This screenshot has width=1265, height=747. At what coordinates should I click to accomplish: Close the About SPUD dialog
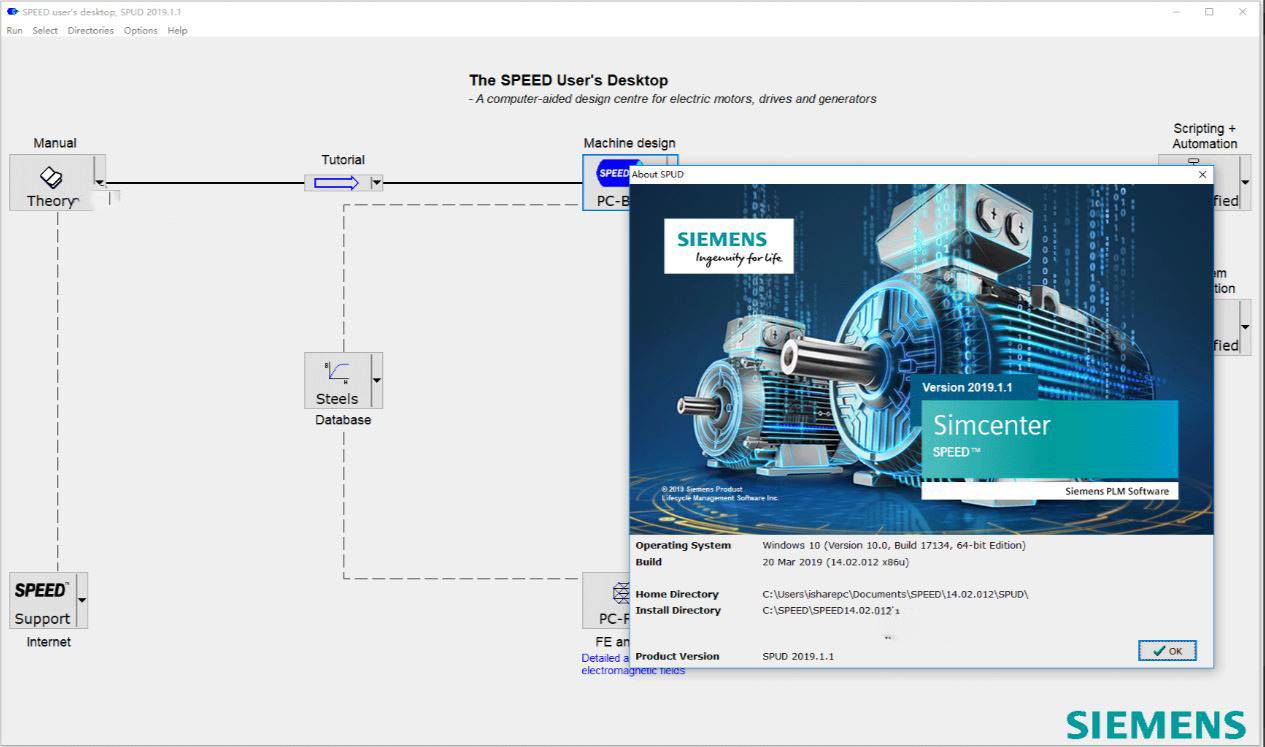pos(1202,174)
